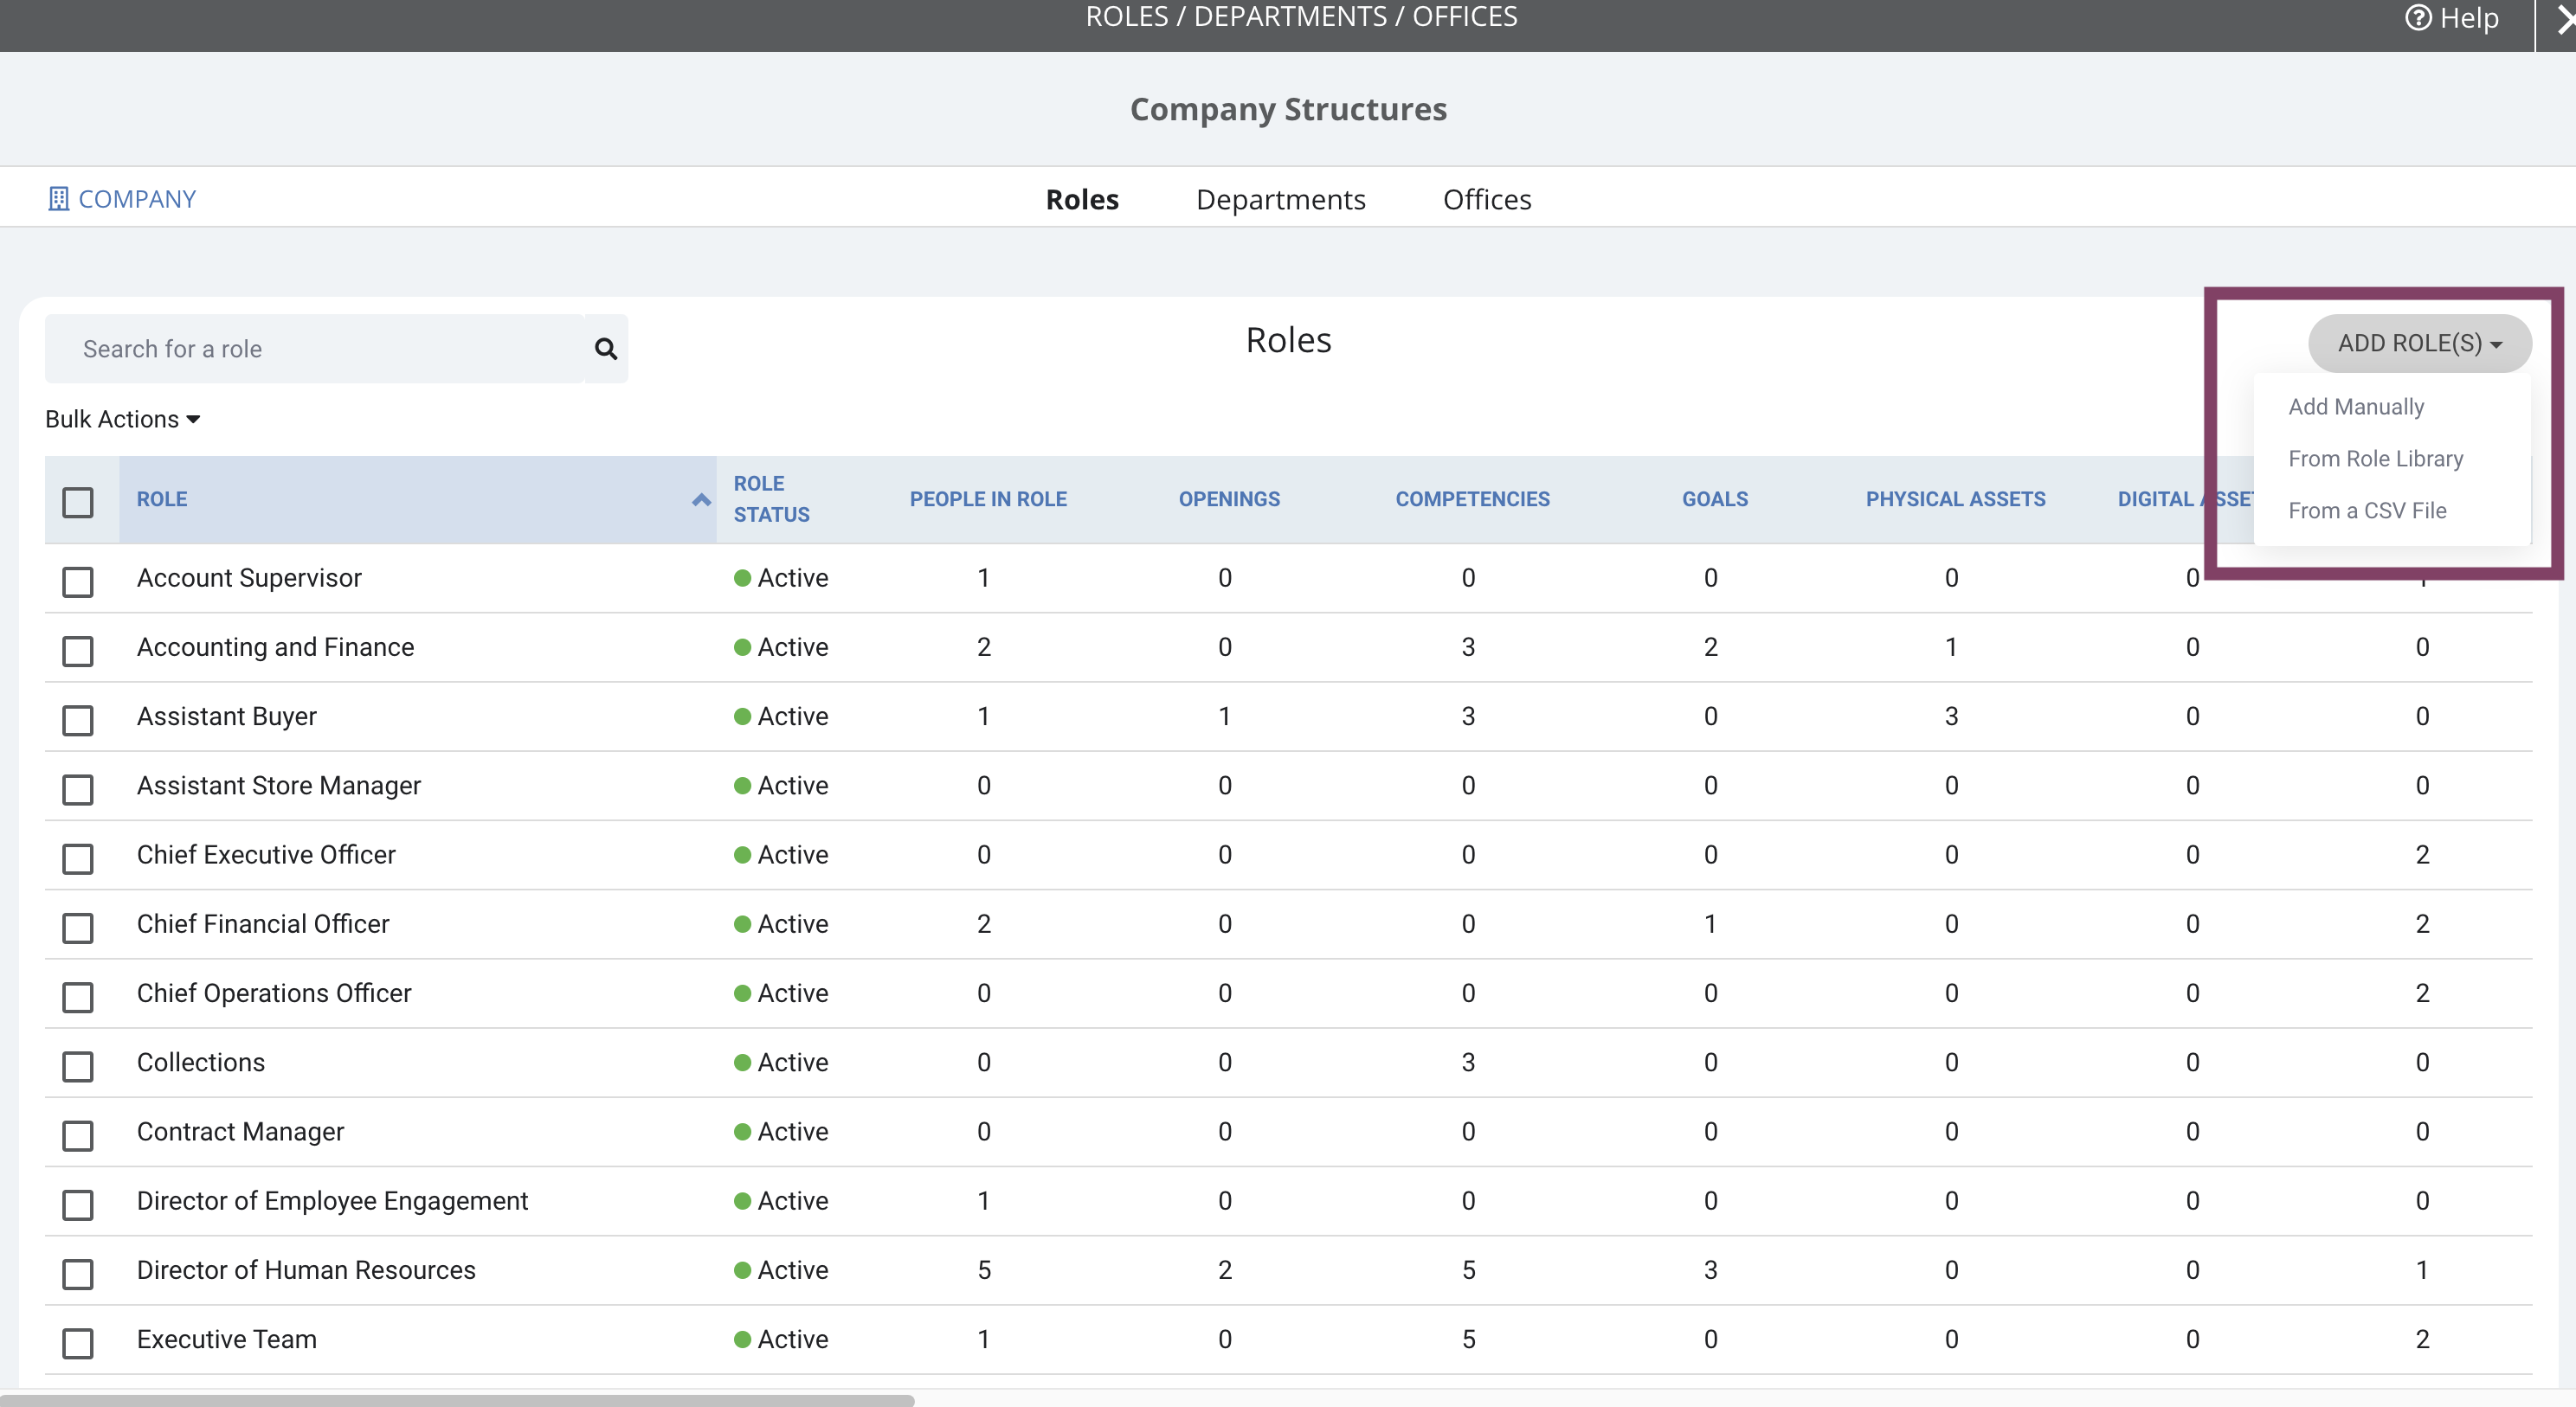Click the Company Structures page title
The width and height of the screenshot is (2576, 1407).
(x=1288, y=108)
